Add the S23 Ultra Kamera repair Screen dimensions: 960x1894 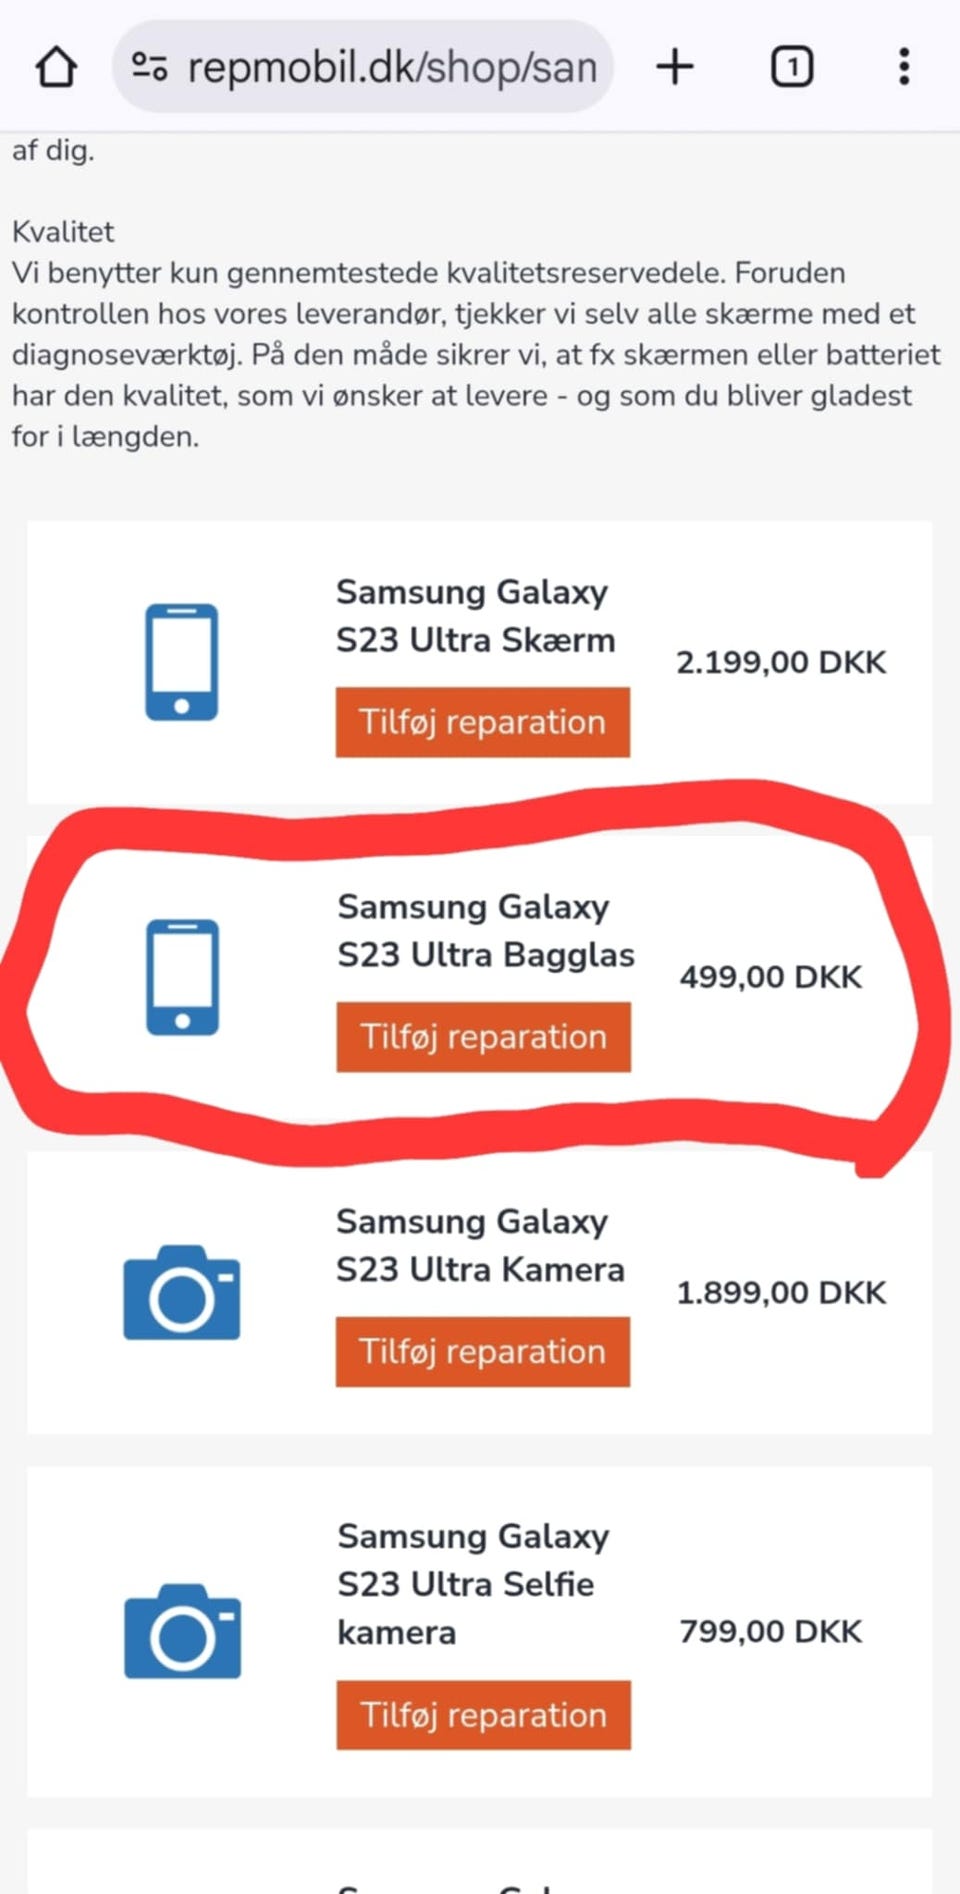point(482,1352)
